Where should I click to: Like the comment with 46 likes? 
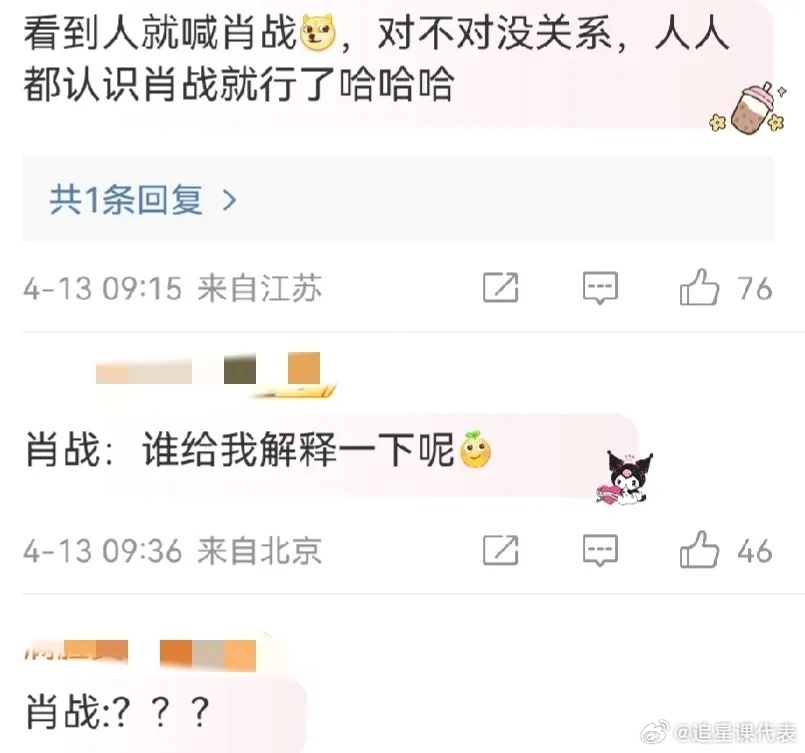699,550
